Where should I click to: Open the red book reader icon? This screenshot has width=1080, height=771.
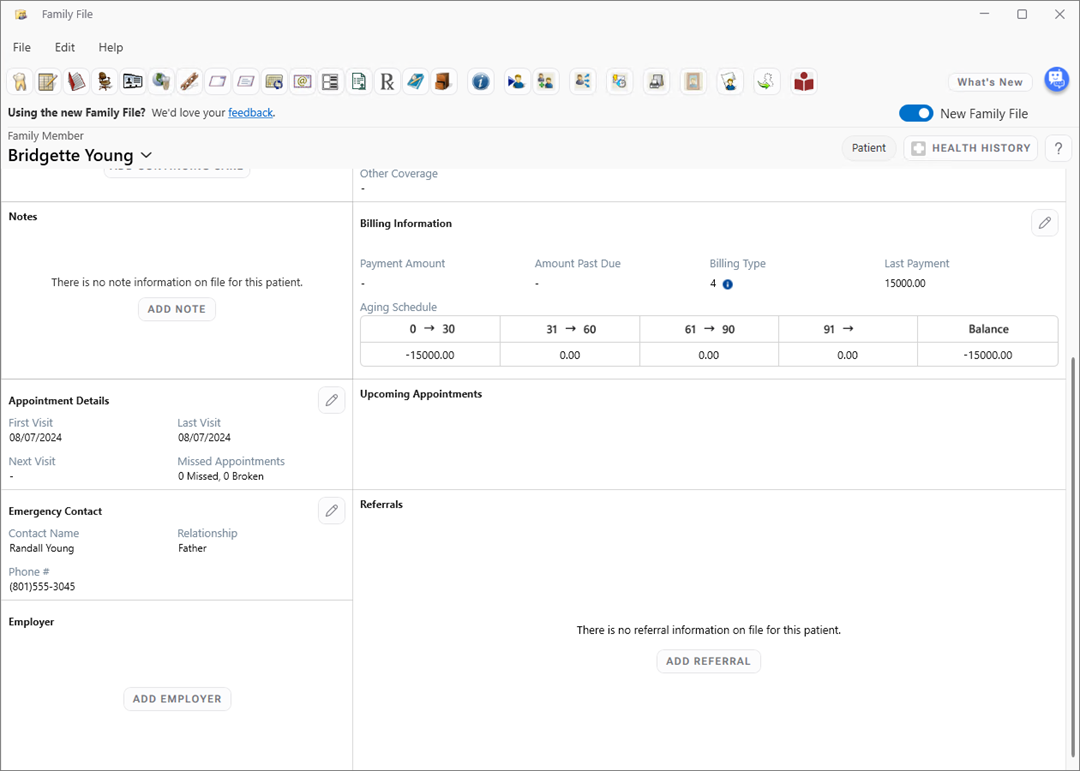pyautogui.click(x=804, y=82)
